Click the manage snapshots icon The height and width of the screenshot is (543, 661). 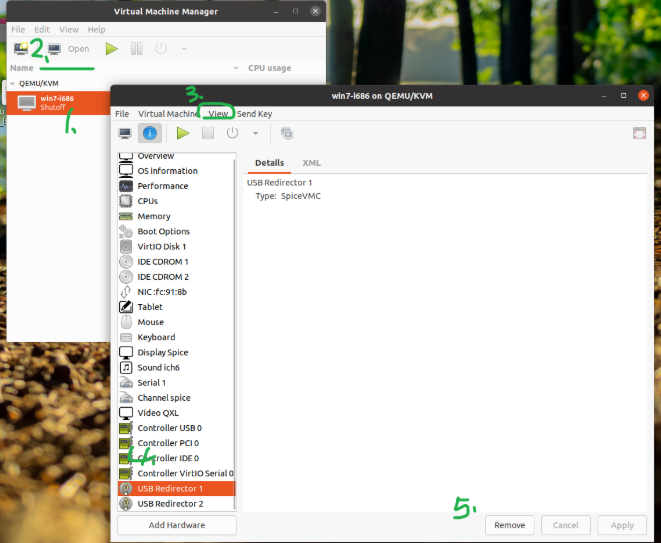tap(287, 134)
